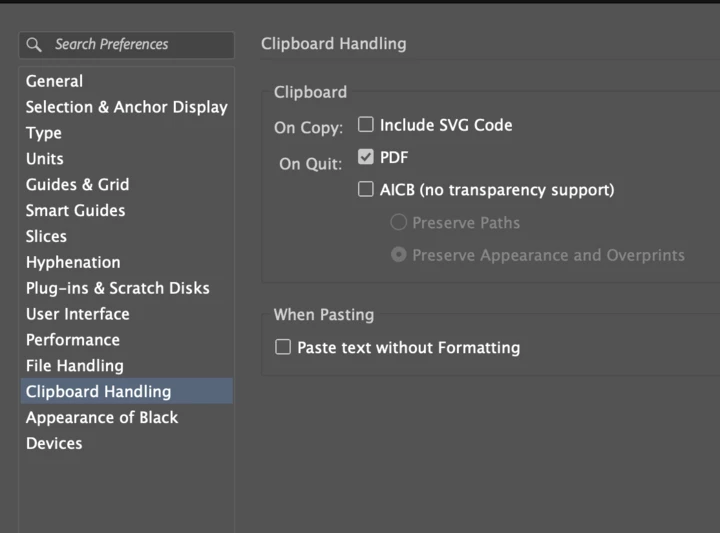Image resolution: width=720 pixels, height=533 pixels.
Task: Click the search magnifier icon
Action: click(35, 45)
